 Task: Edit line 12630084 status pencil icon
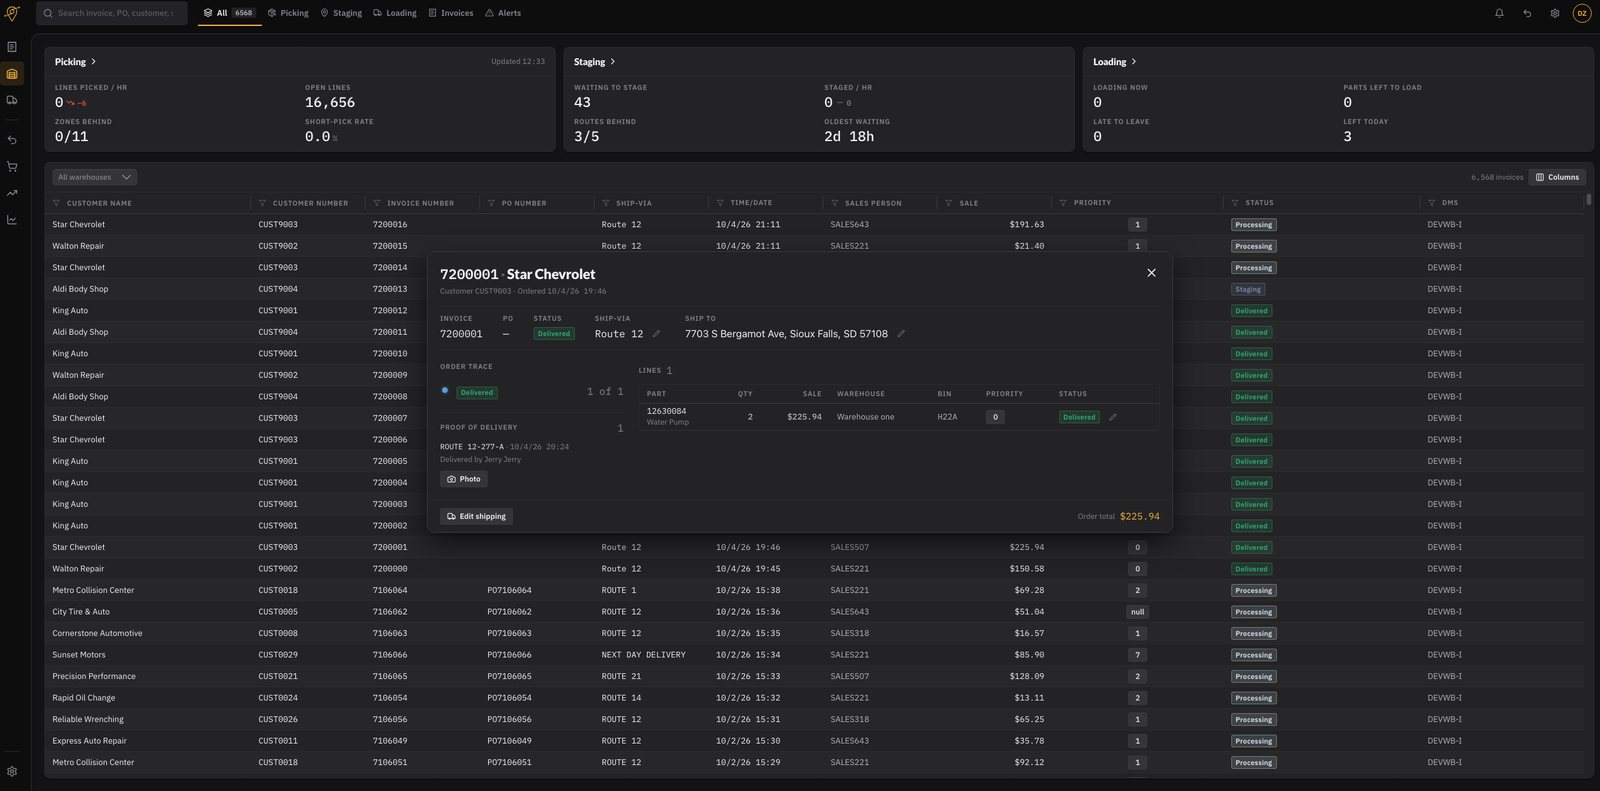coord(1113,417)
